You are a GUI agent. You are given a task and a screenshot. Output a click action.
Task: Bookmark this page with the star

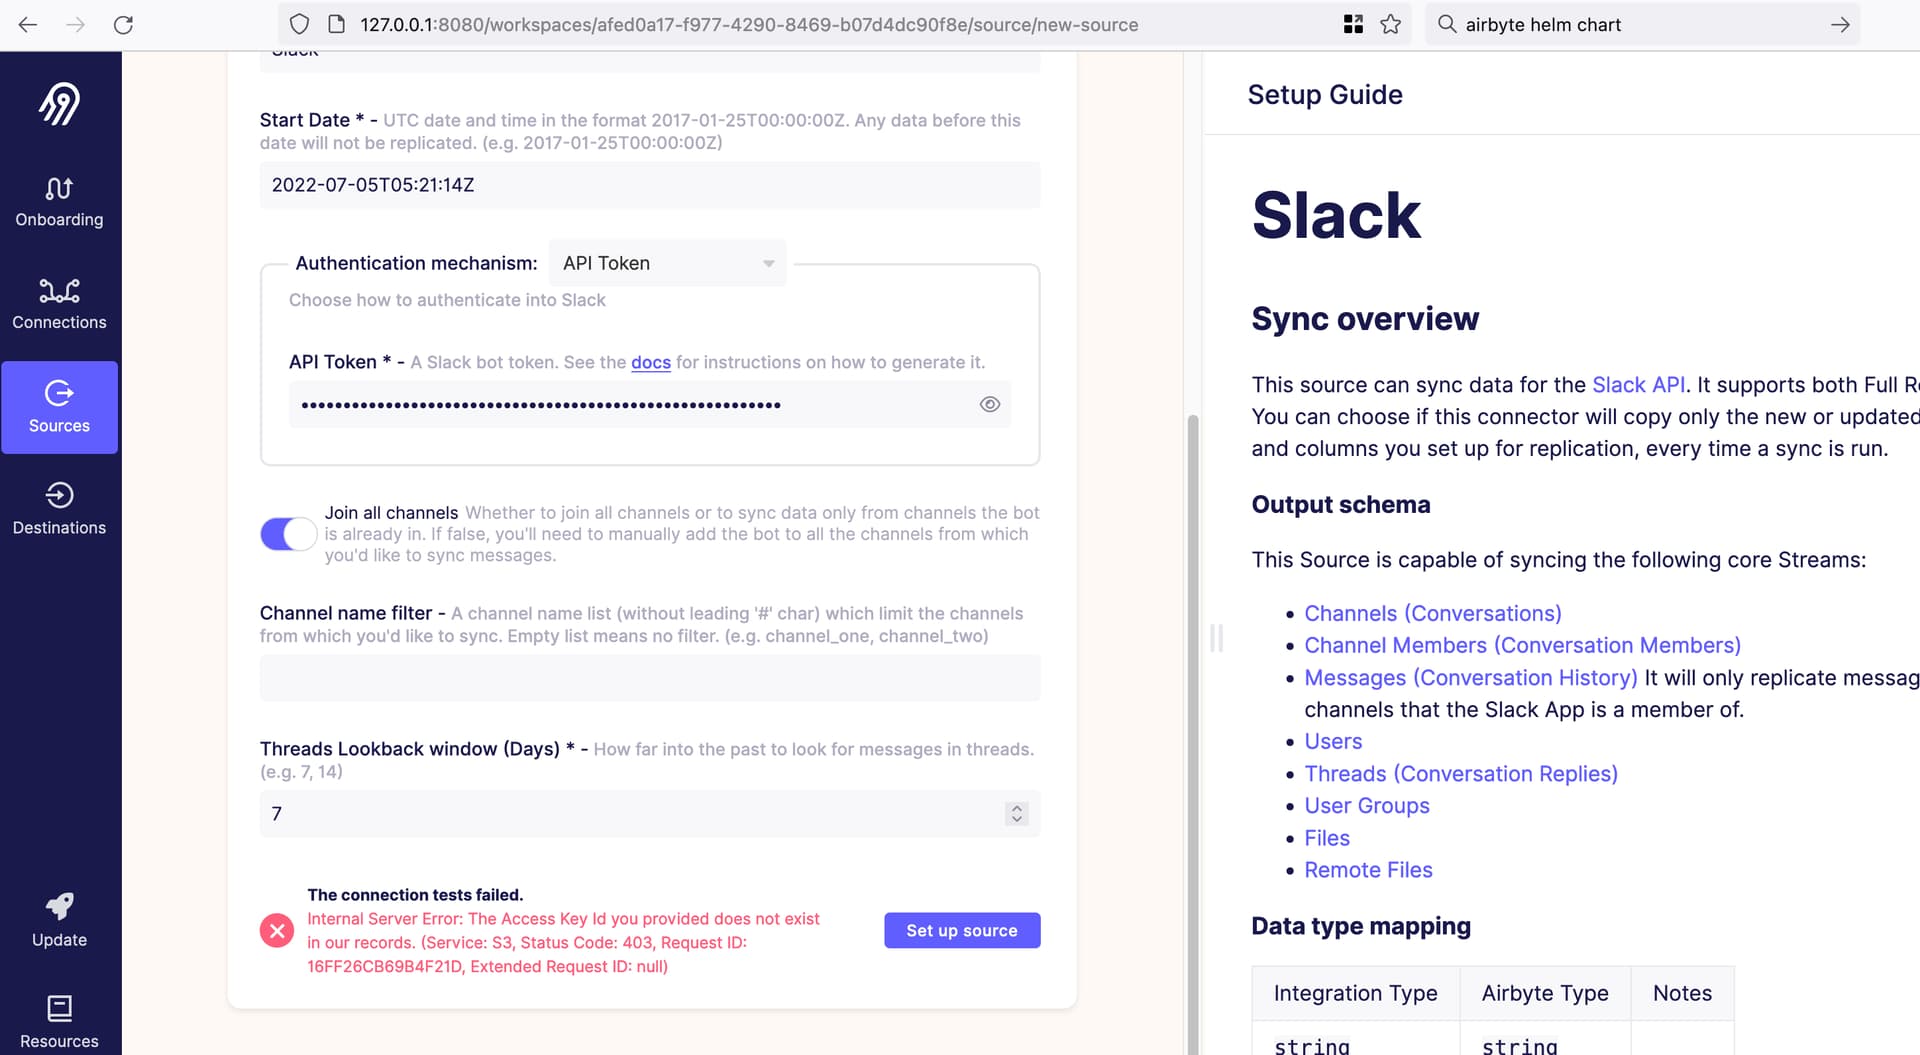tap(1390, 24)
